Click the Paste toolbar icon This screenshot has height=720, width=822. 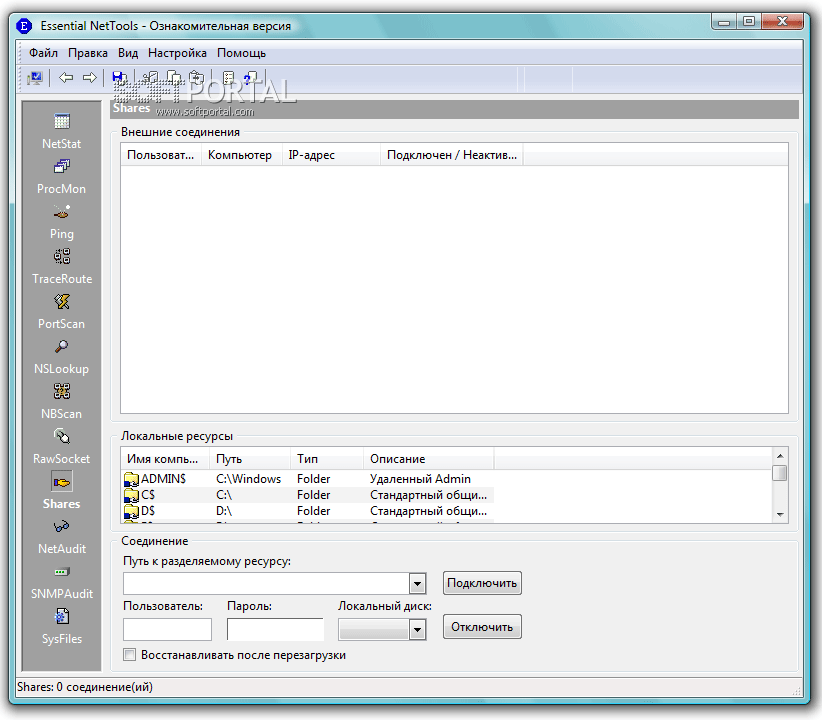[196, 78]
